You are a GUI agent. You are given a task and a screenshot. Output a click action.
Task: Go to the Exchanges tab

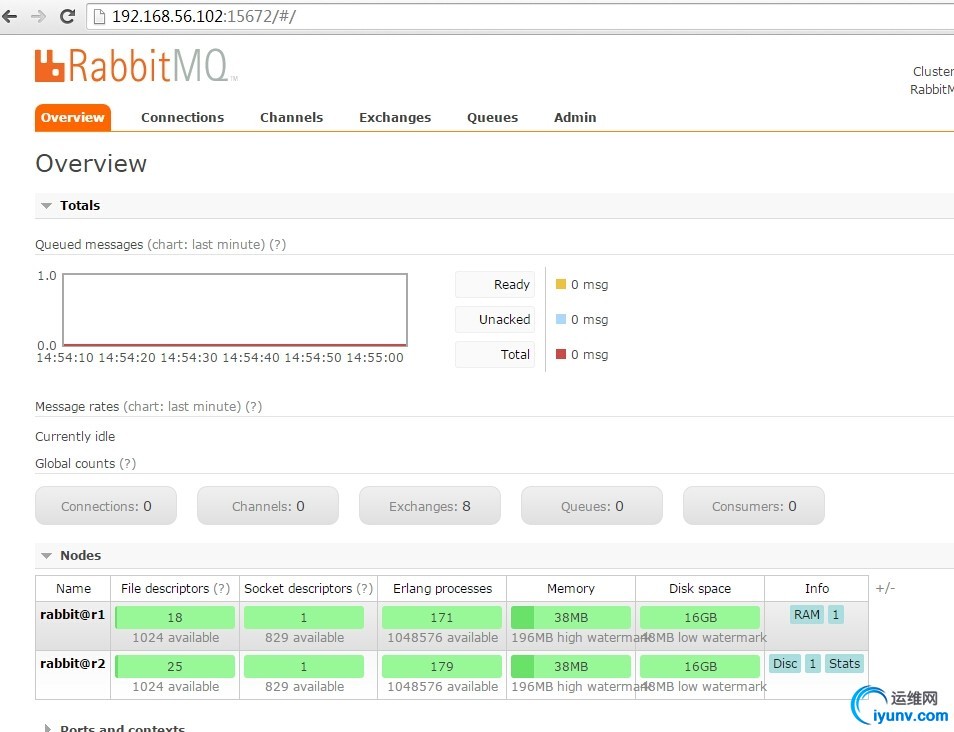tap(395, 117)
